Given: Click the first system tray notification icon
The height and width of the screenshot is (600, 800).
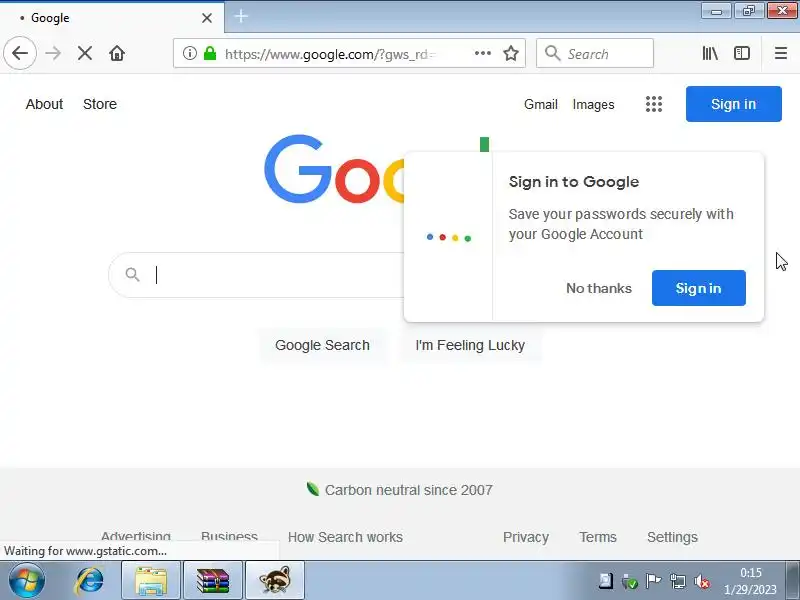Looking at the screenshot, I should tap(606, 581).
